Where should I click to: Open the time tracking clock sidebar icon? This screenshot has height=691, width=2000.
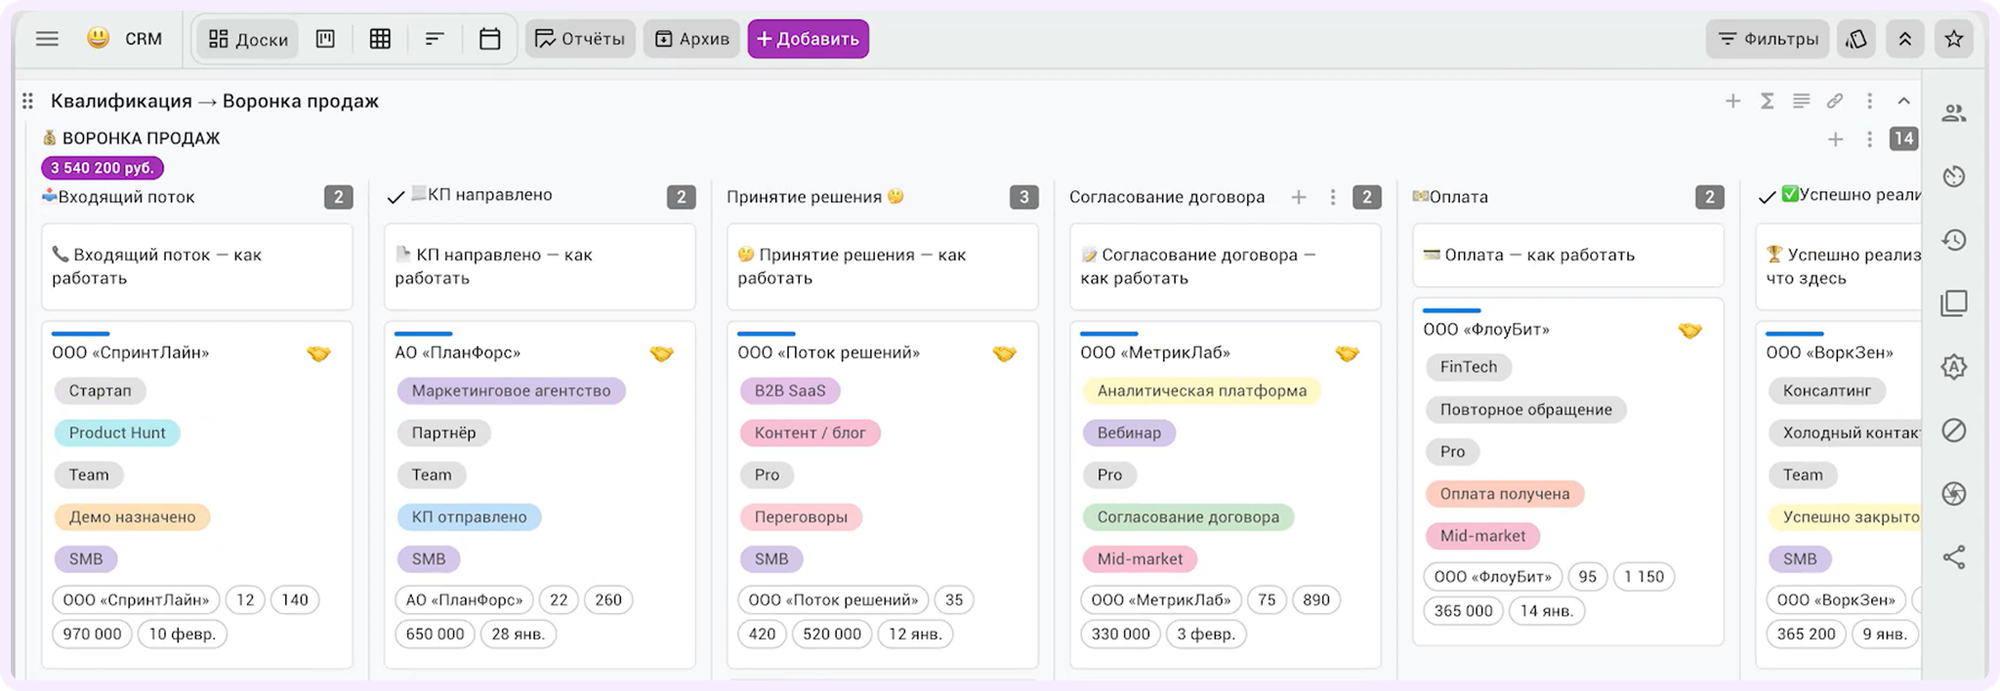click(x=1954, y=177)
